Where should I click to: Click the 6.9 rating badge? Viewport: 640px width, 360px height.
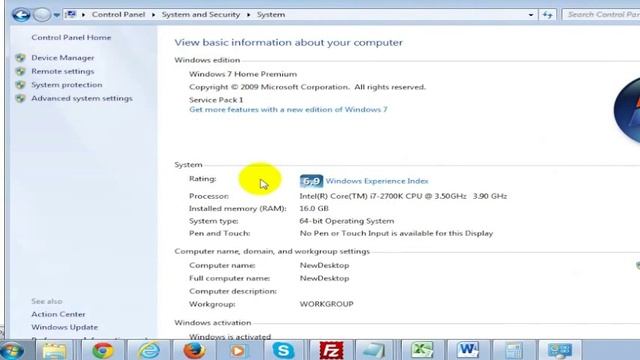click(311, 181)
